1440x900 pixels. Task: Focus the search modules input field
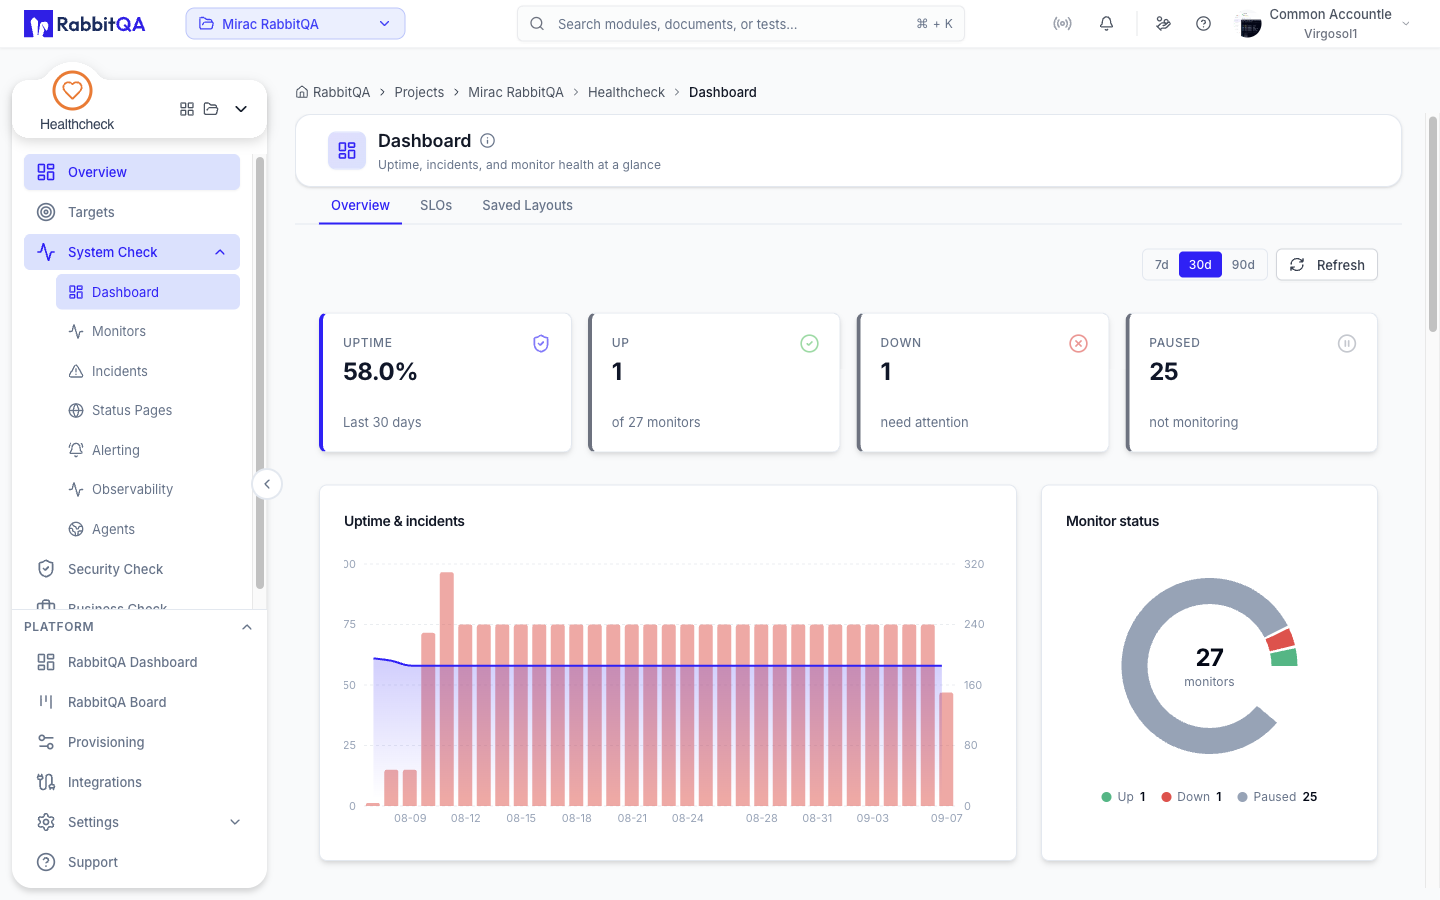(741, 24)
